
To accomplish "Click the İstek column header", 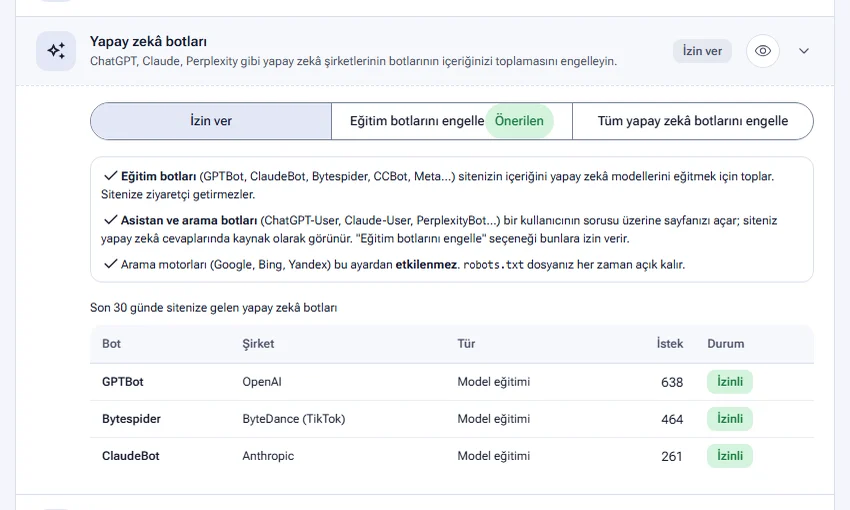I will tap(669, 344).
